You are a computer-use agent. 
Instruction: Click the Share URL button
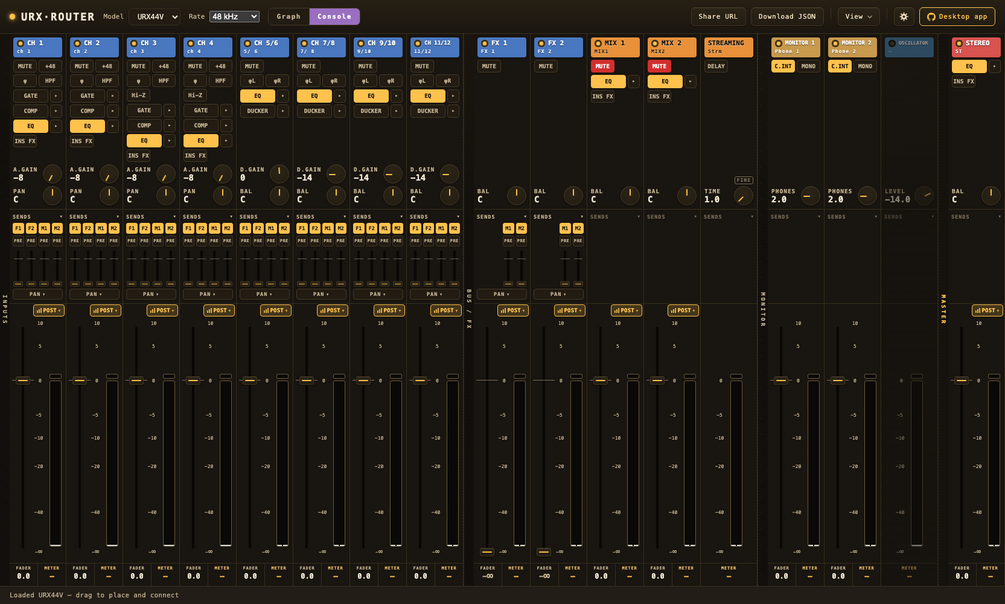718,17
